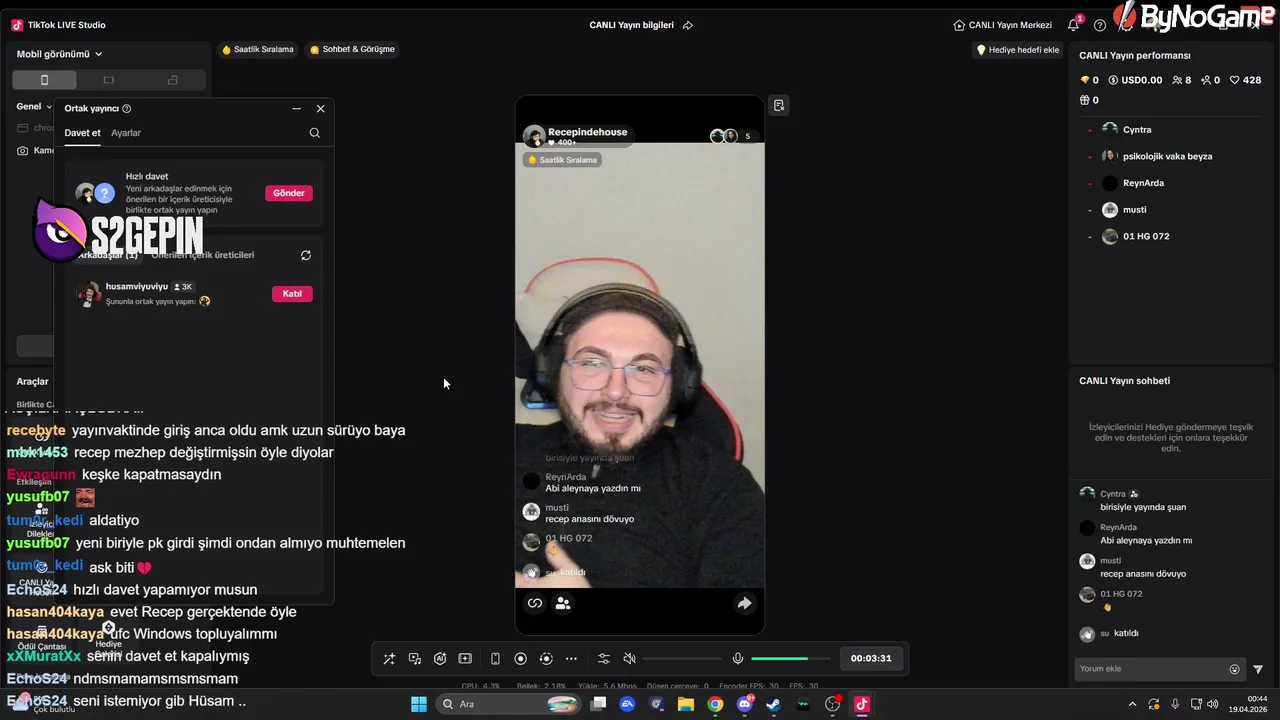The width and height of the screenshot is (1280, 720).
Task: Click the add scene icon in toolbar
Action: [465, 659]
